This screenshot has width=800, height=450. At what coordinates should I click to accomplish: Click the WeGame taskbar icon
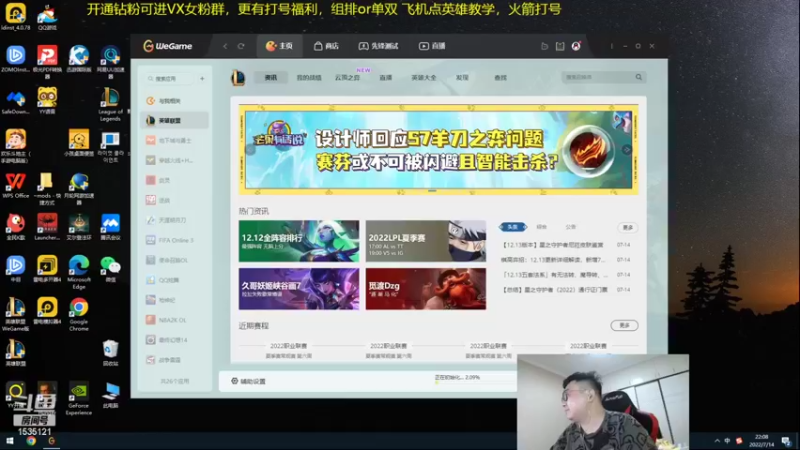point(52,441)
